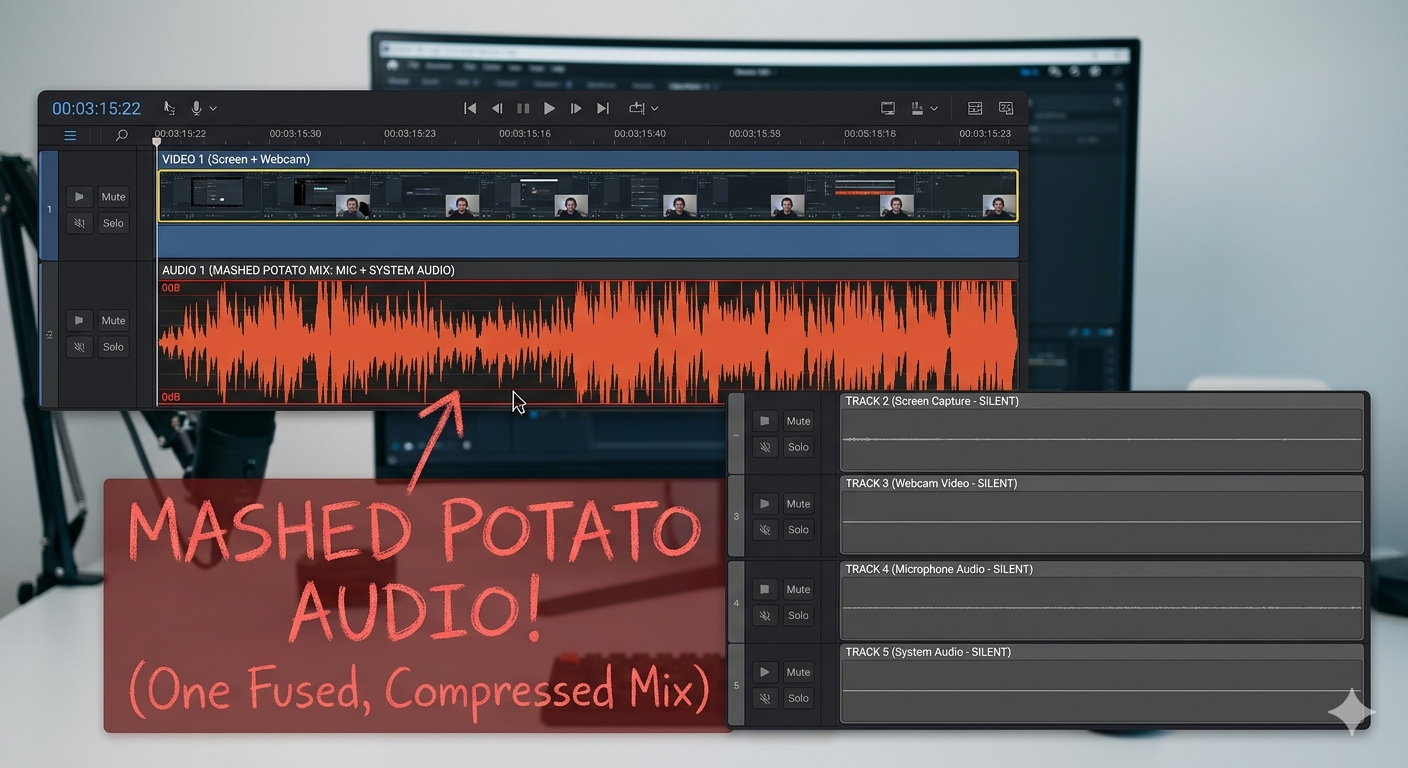Open the dropdown arrow beside the render icon

pyautogui.click(x=936, y=108)
